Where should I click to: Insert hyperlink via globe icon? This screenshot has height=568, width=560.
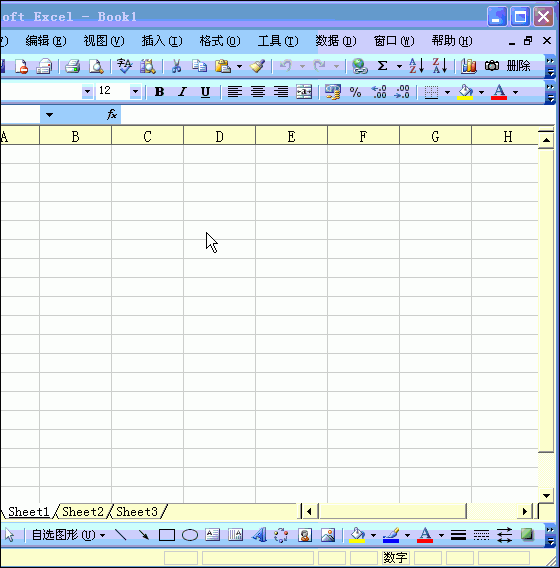360,66
